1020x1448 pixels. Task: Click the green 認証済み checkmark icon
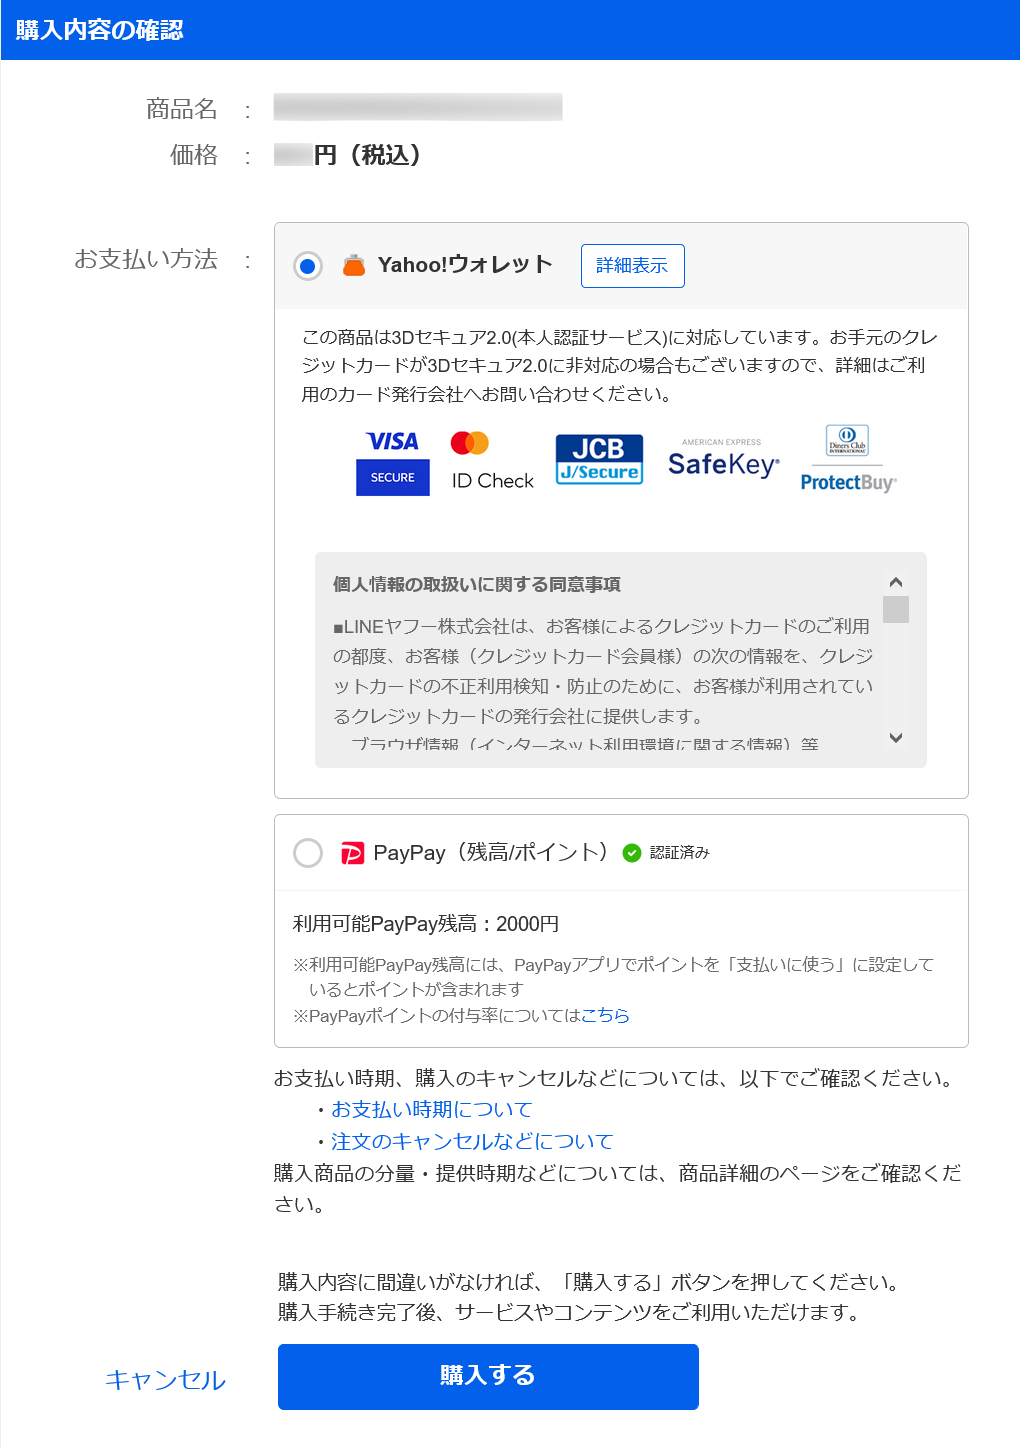pyautogui.click(x=632, y=853)
